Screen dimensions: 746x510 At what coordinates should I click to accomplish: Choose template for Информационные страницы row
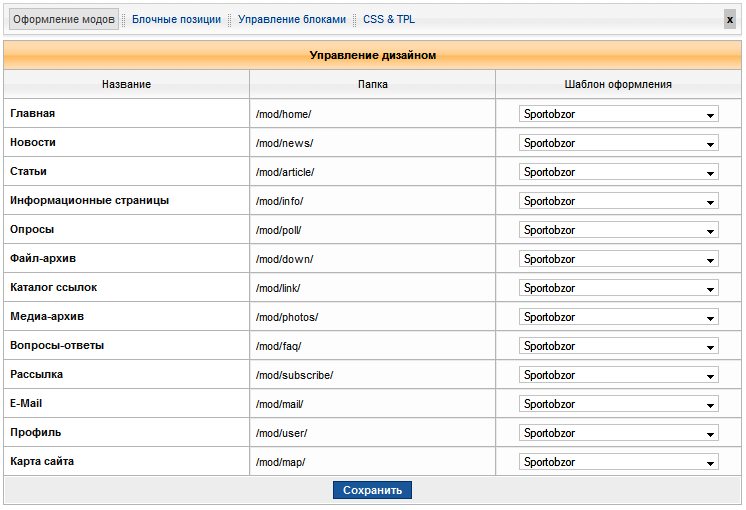tap(618, 201)
